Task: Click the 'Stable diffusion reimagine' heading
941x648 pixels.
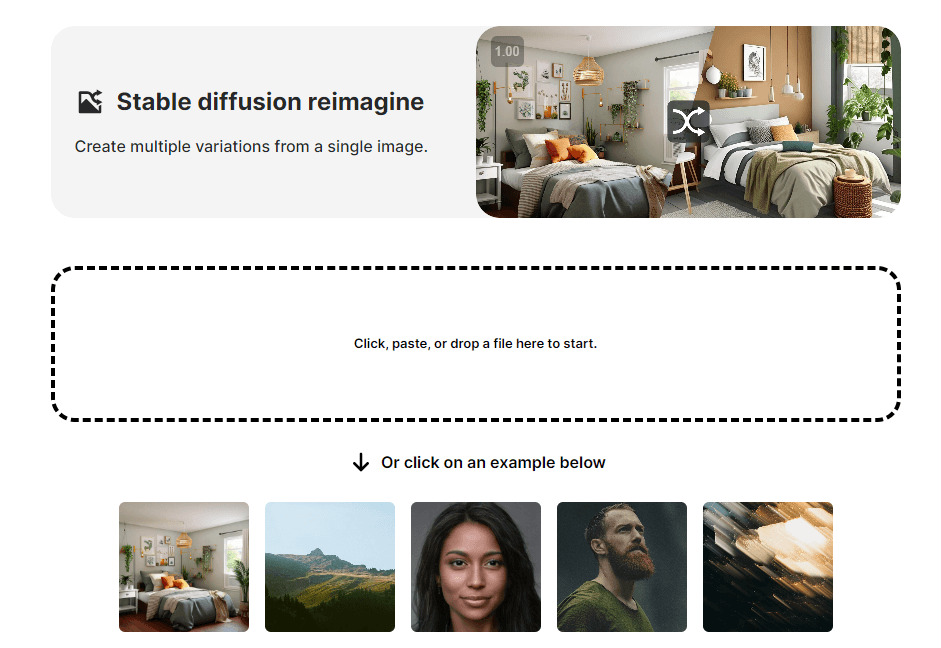Action: point(270,102)
